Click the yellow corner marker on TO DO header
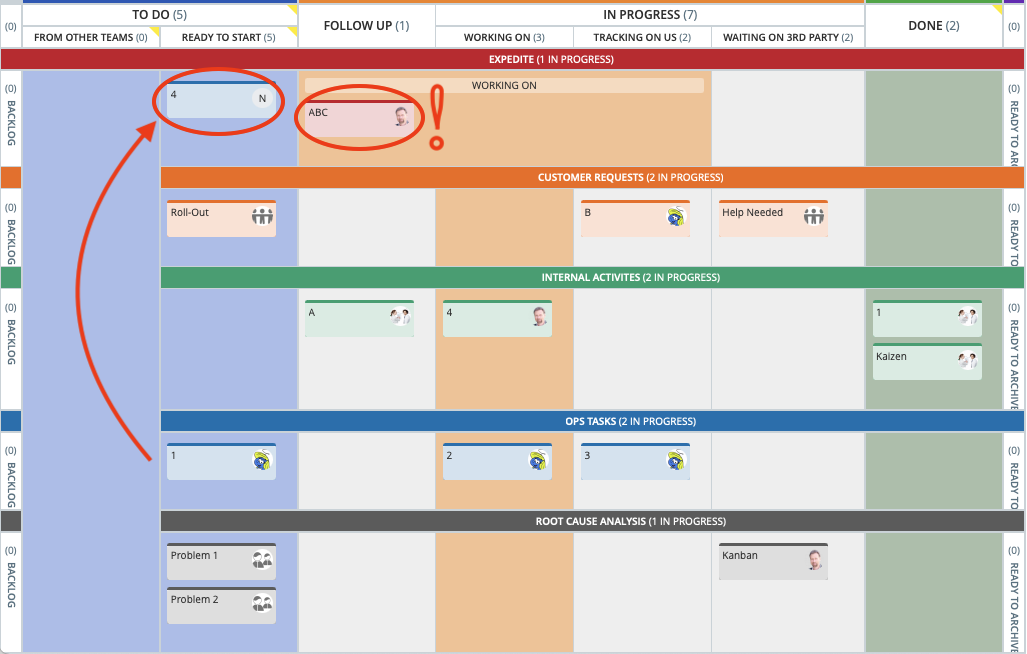1027x654 pixels. (292, 9)
